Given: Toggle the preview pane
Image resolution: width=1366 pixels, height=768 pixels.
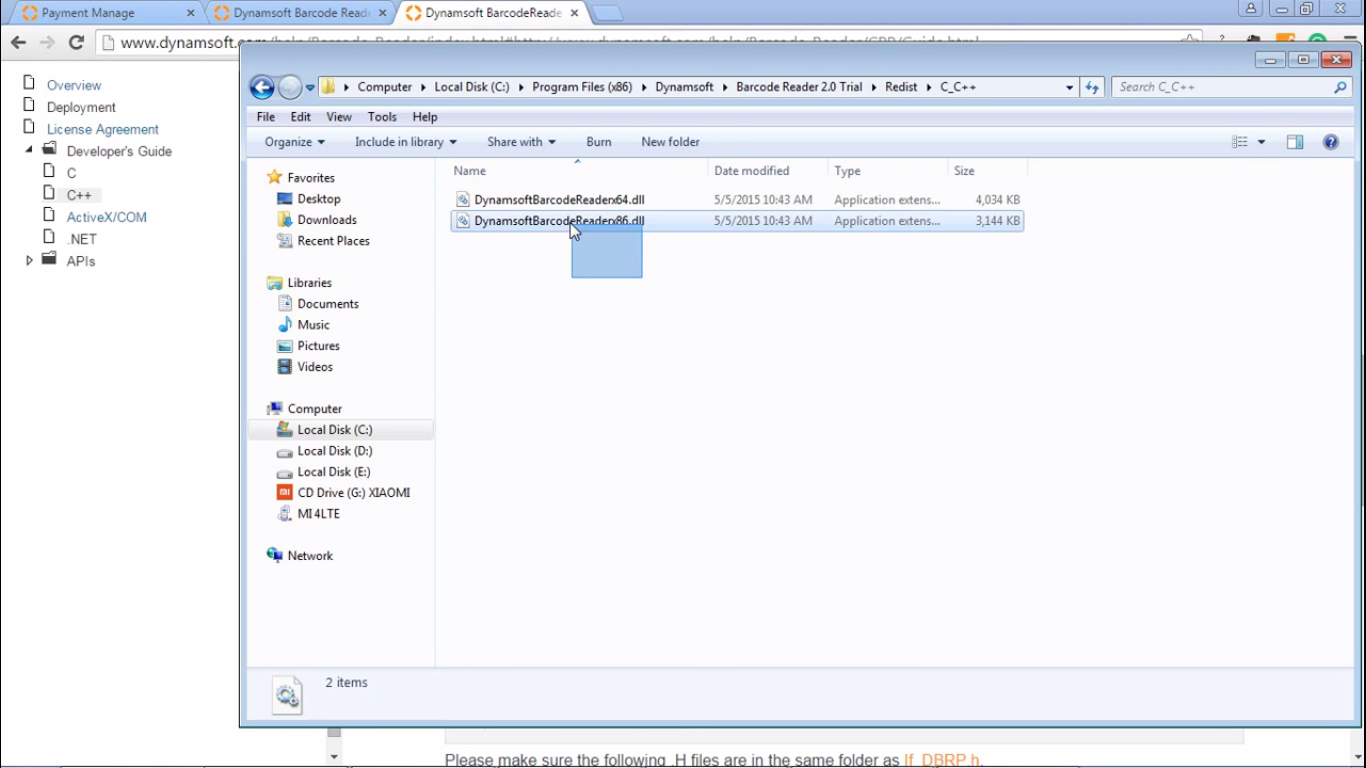Looking at the screenshot, I should (x=1294, y=141).
